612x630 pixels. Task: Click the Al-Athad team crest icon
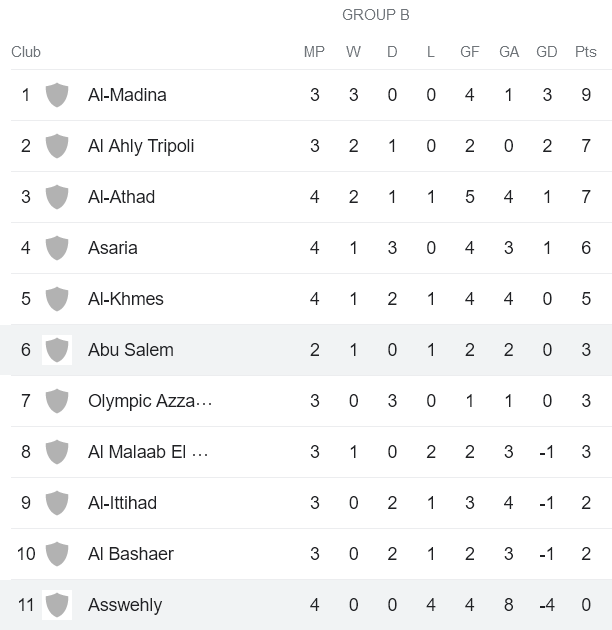57,197
